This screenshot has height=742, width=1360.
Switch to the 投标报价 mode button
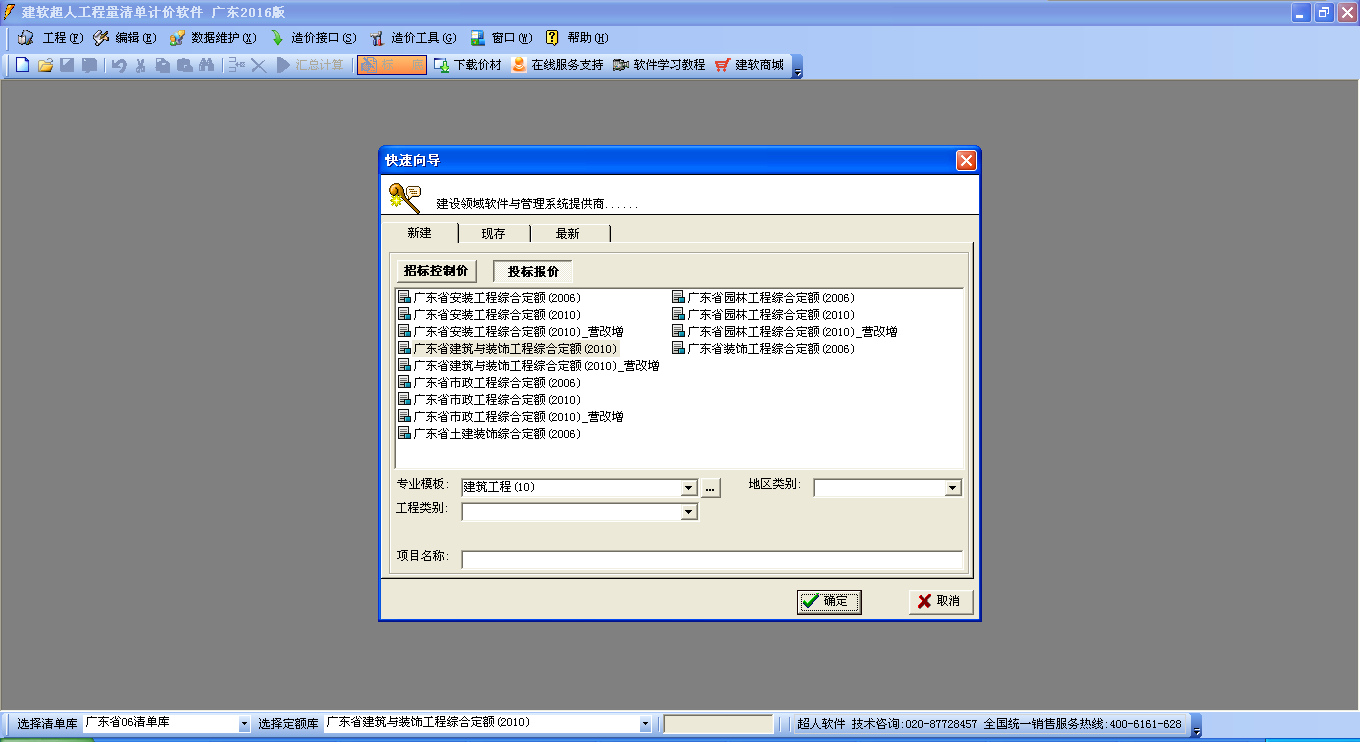coord(532,270)
